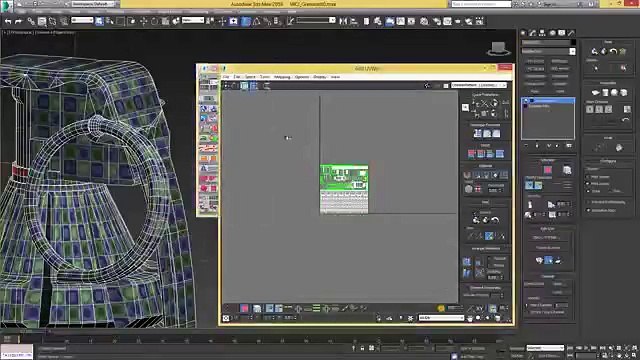The height and width of the screenshot is (360, 640).
Task: Toggle the Rescale checkbox in Arrange Elements
Action: pyautogui.click(x=490, y=259)
